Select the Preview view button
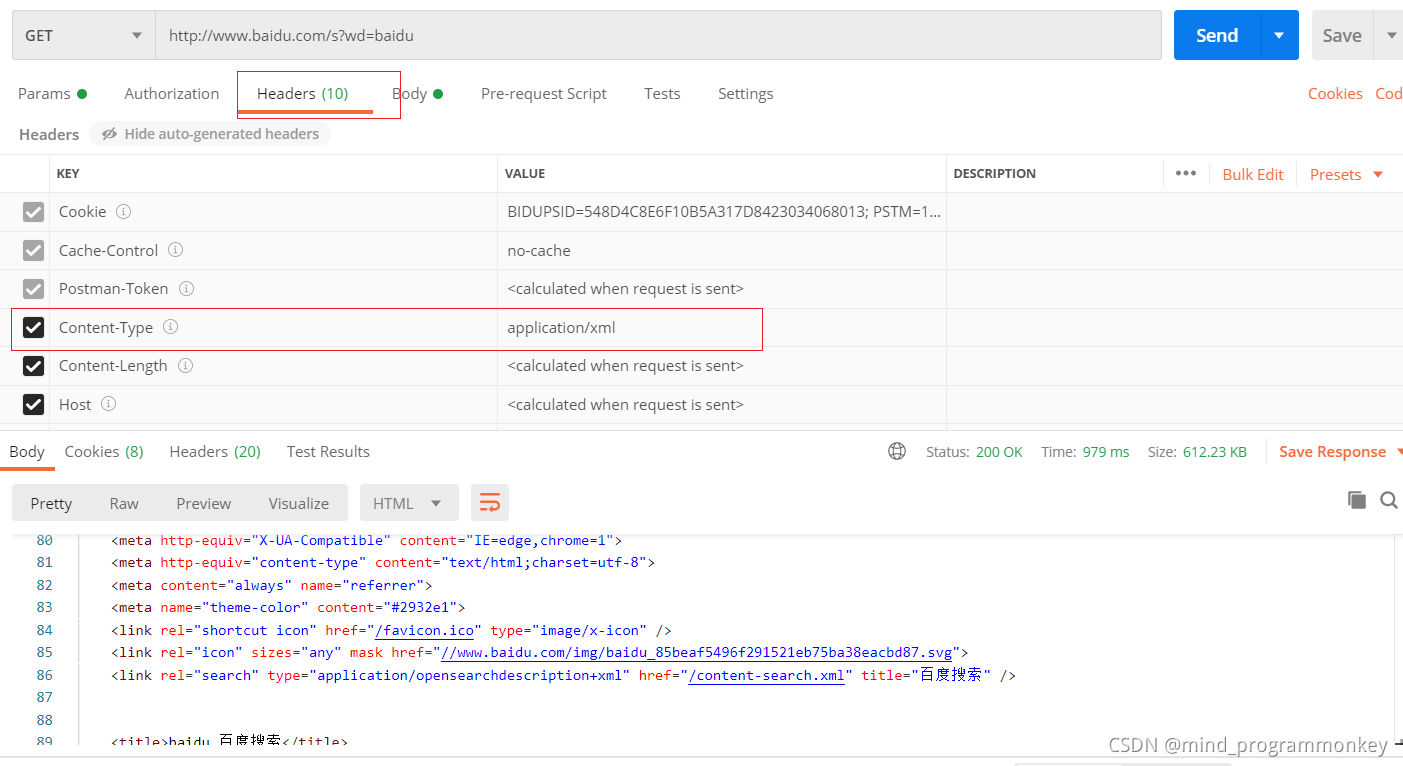 point(203,503)
